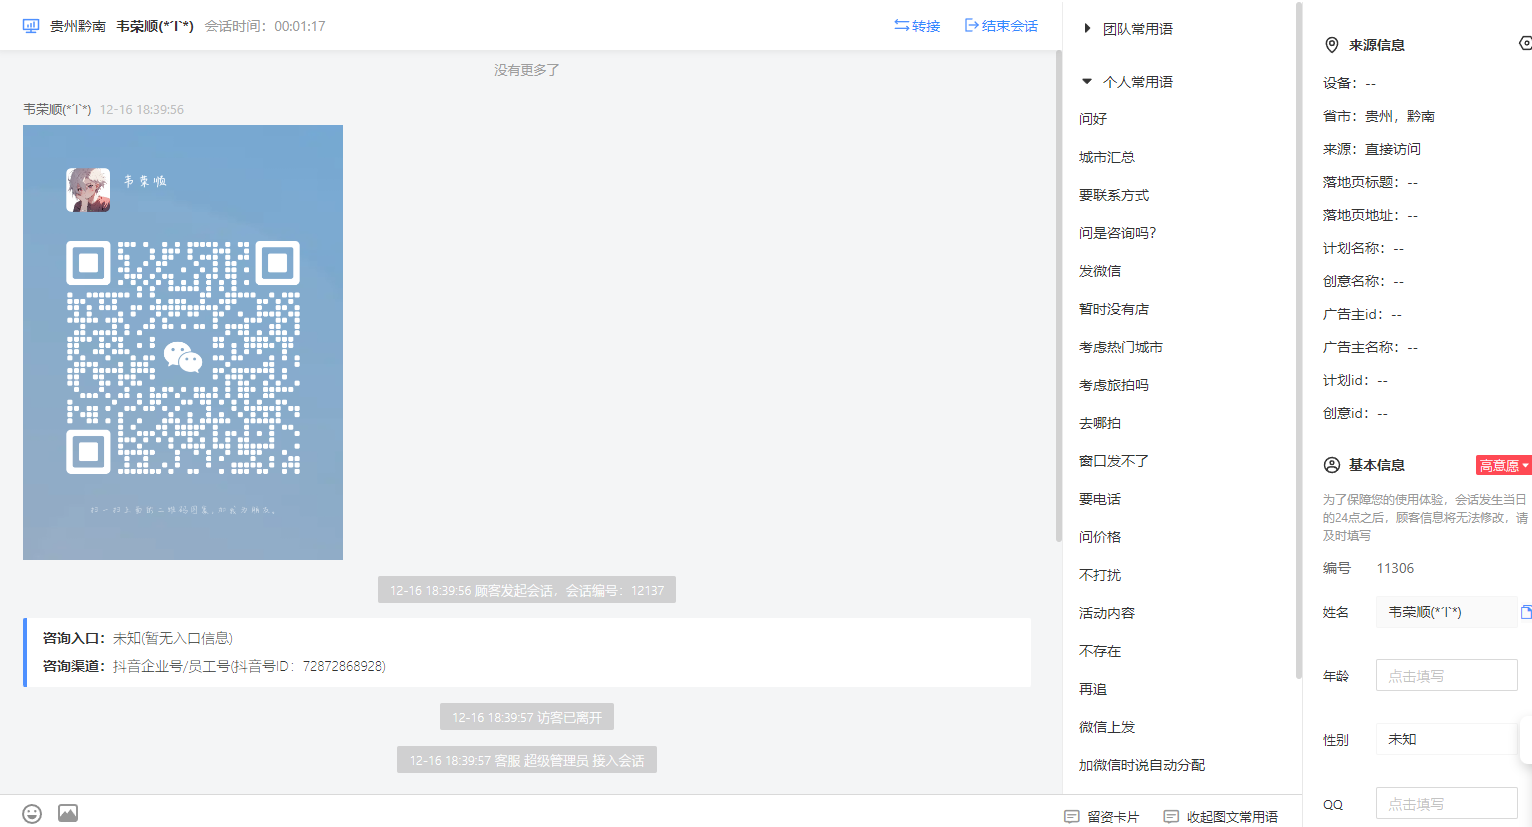Click customer name 韦荣顺 in header
This screenshot has height=827, width=1532.
pos(155,26)
